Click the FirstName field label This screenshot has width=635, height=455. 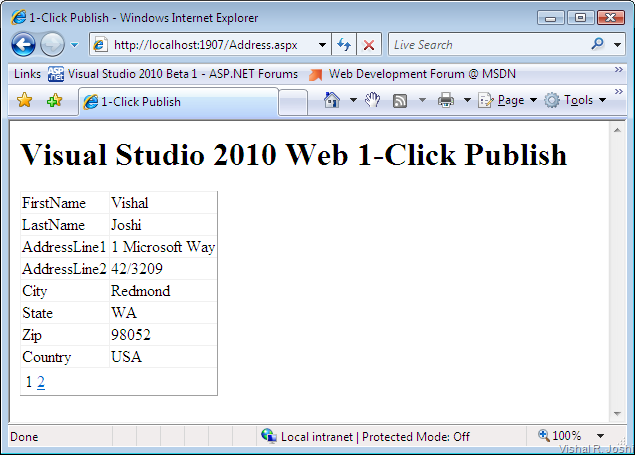[x=54, y=203]
